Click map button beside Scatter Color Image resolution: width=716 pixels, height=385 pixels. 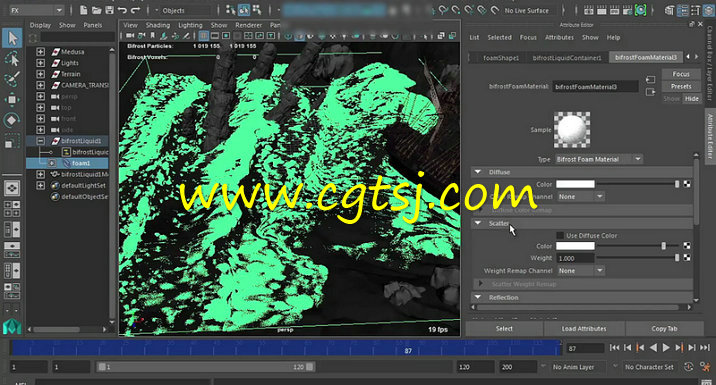pyautogui.click(x=687, y=246)
